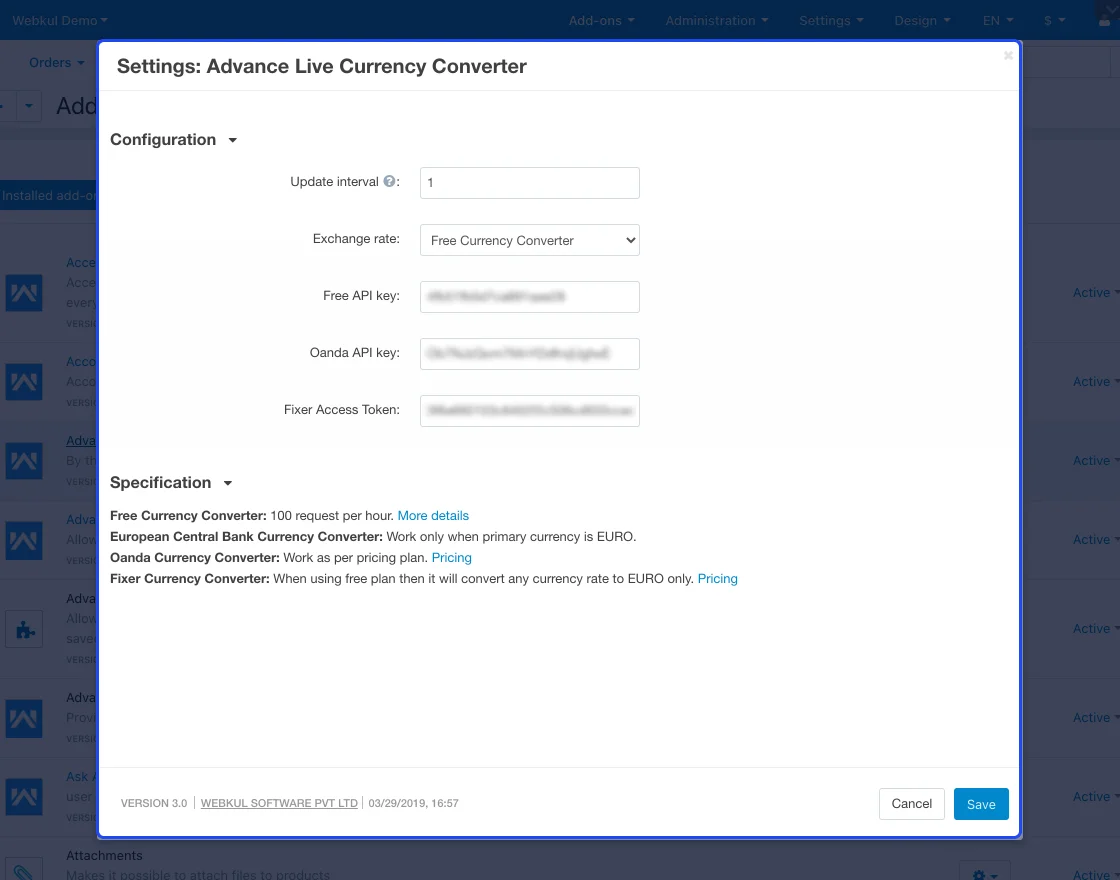The width and height of the screenshot is (1120, 880).
Task: Focus the Free API key field
Action: click(529, 297)
